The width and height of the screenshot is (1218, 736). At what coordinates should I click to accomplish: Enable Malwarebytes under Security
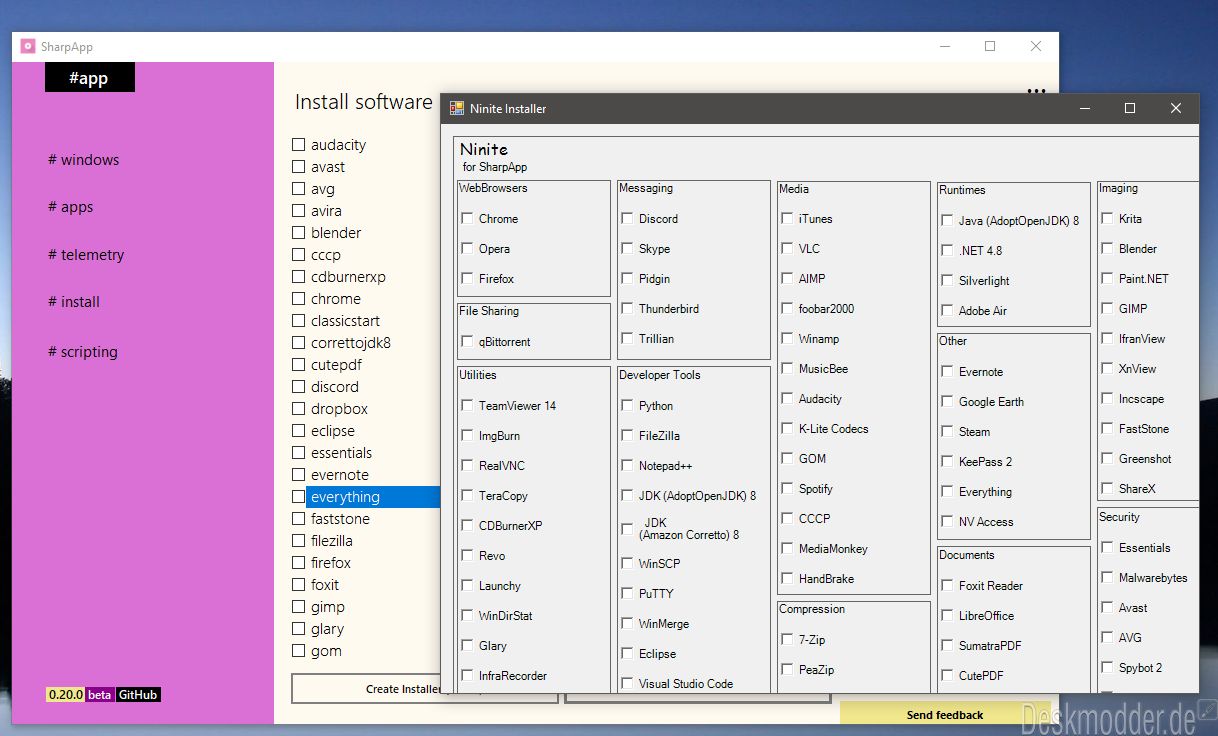click(1107, 578)
